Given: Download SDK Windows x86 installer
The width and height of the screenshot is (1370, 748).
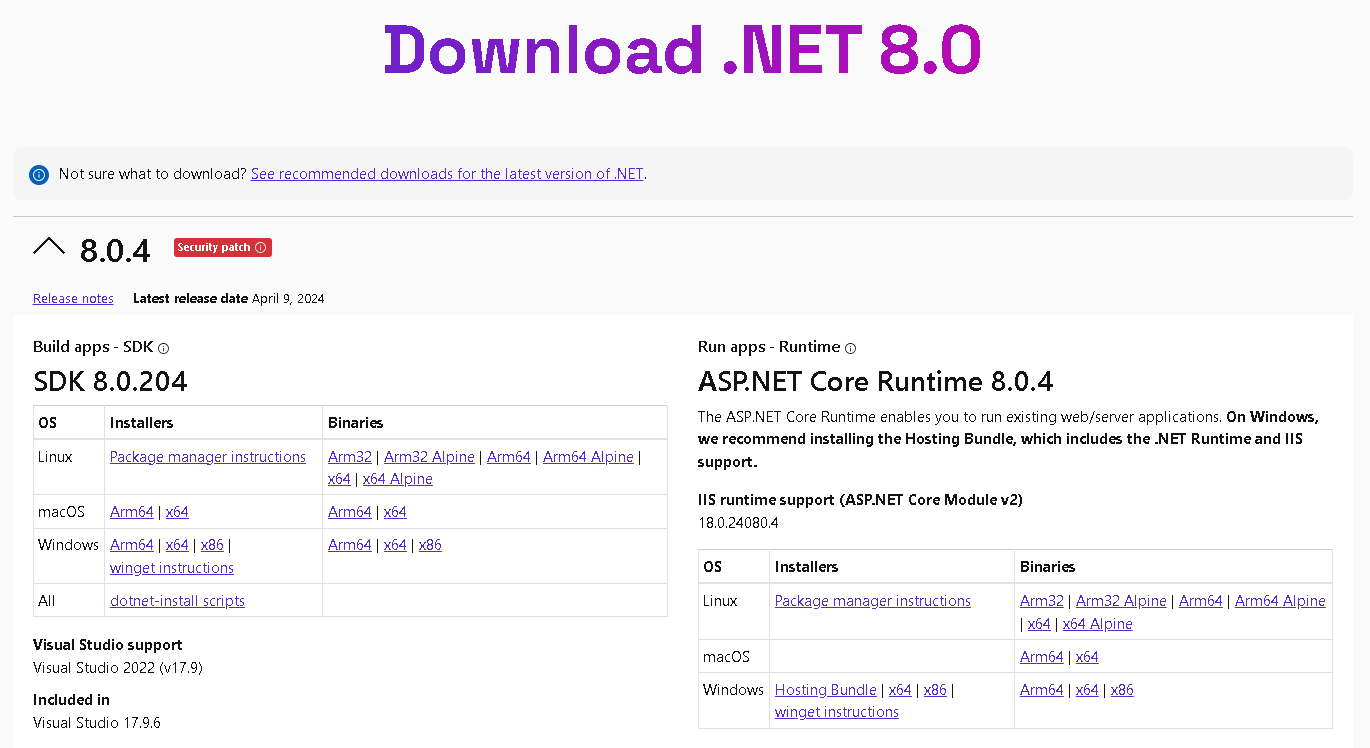Looking at the screenshot, I should pos(212,545).
